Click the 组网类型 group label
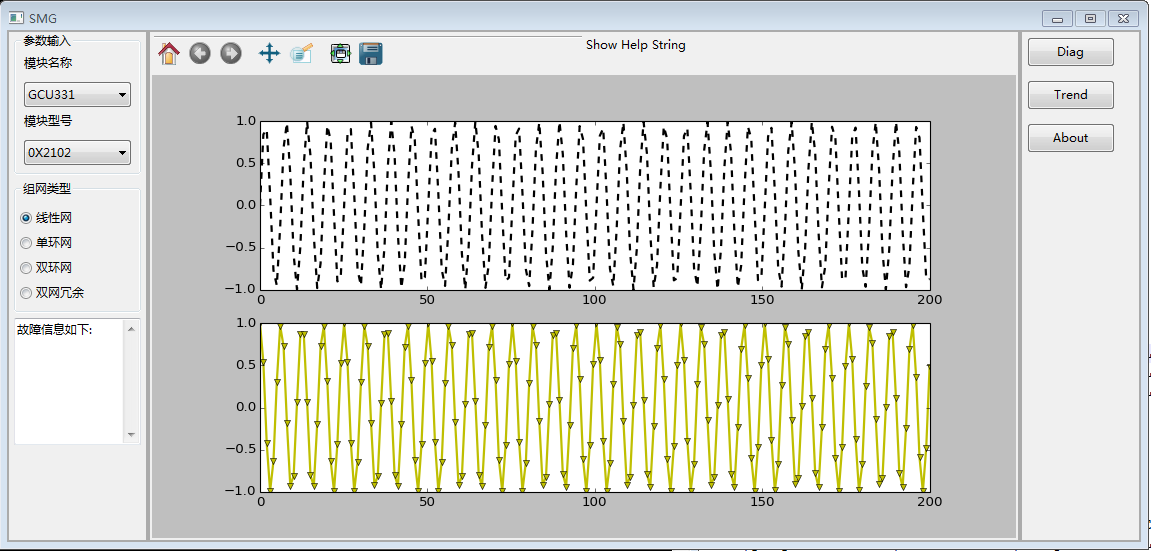 [47, 189]
